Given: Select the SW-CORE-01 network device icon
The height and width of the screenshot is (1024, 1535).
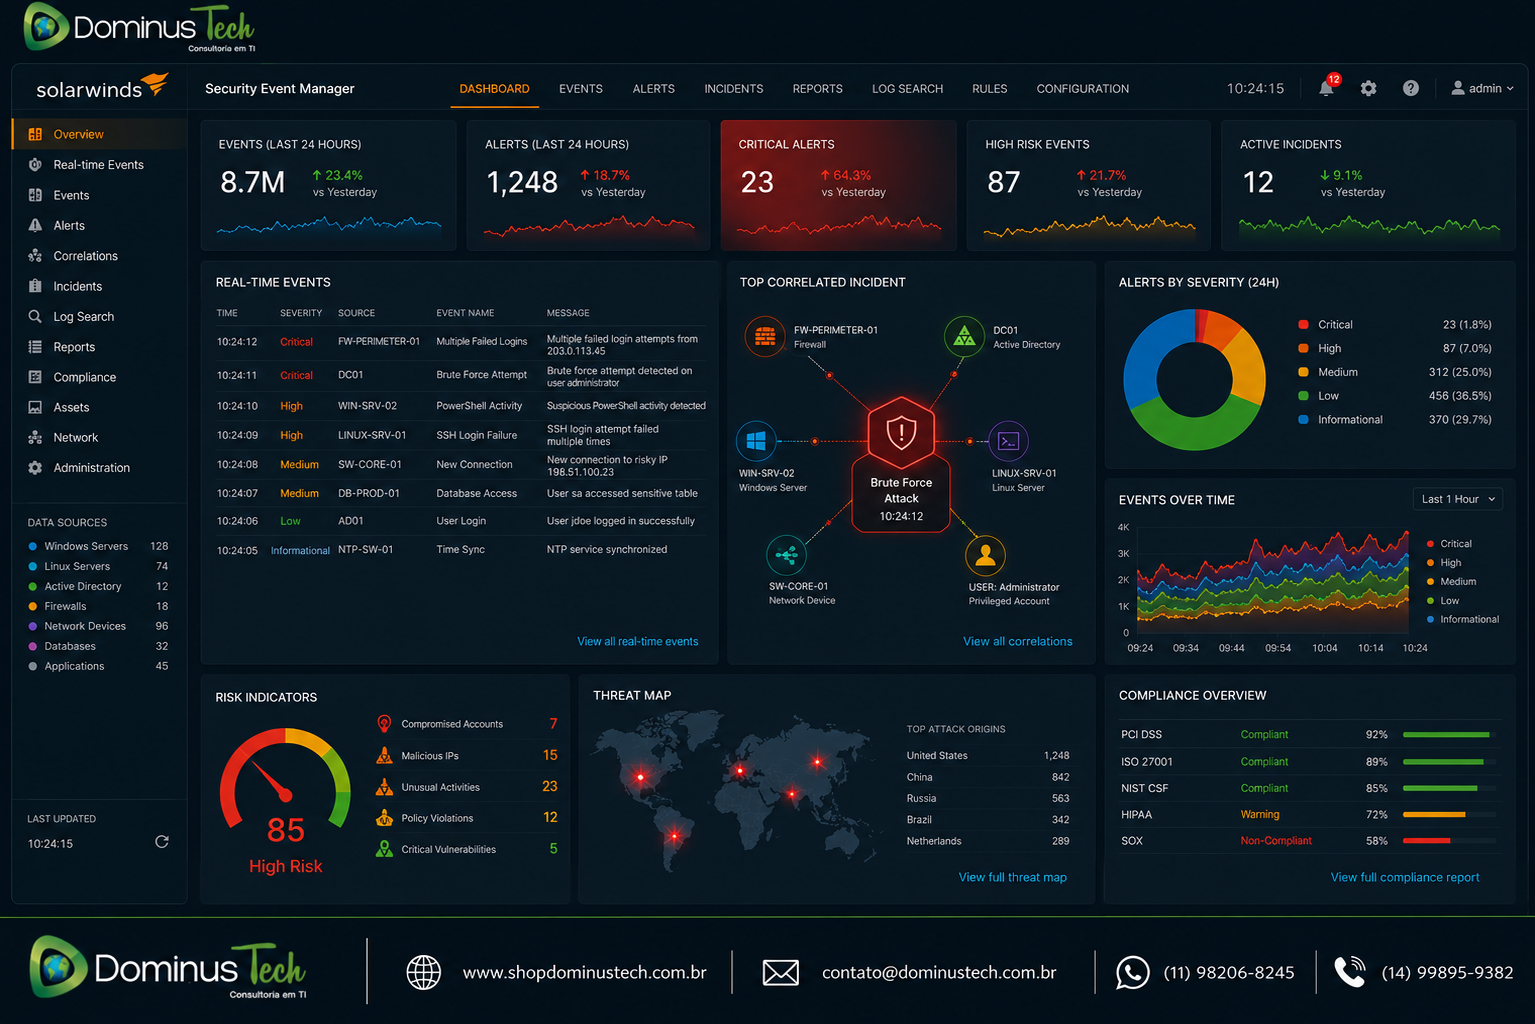Looking at the screenshot, I should pyautogui.click(x=786, y=555).
